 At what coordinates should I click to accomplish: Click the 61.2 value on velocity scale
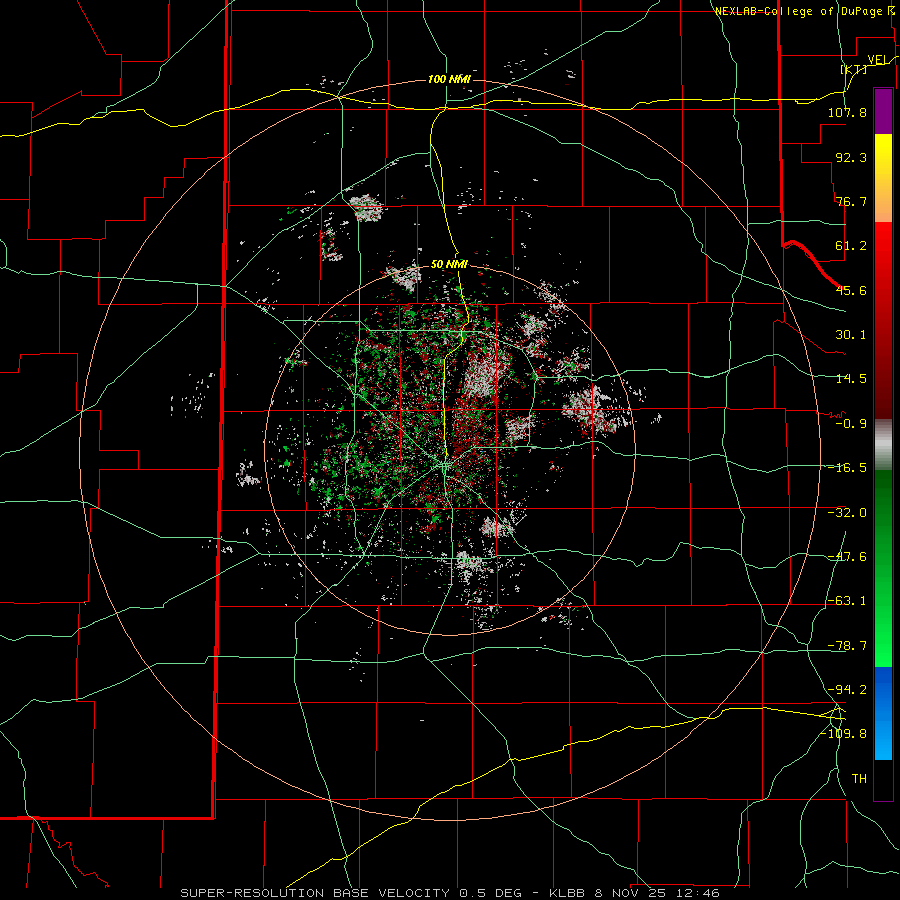point(851,246)
